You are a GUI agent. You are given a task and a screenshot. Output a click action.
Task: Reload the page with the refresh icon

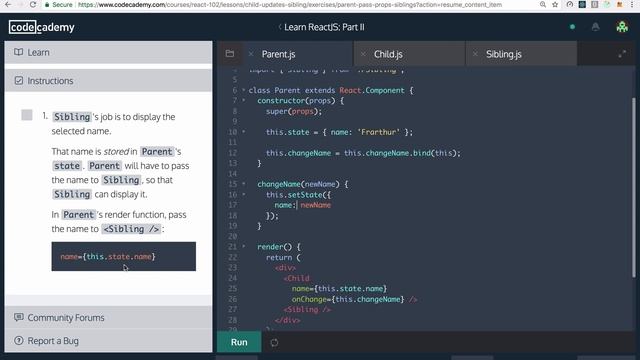[x=33, y=4]
